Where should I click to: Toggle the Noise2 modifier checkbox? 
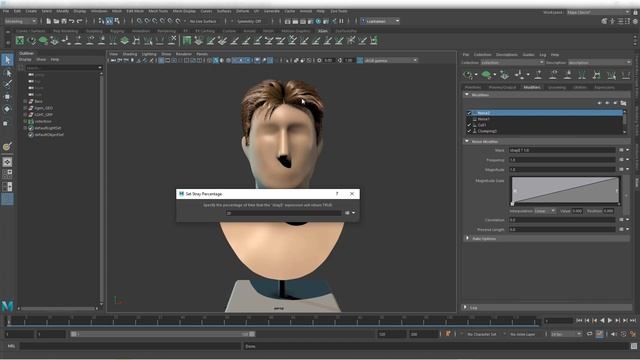click(469, 113)
